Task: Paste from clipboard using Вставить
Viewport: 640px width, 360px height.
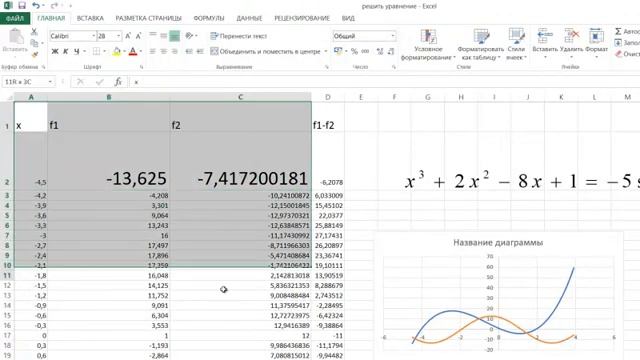Action: [16, 41]
